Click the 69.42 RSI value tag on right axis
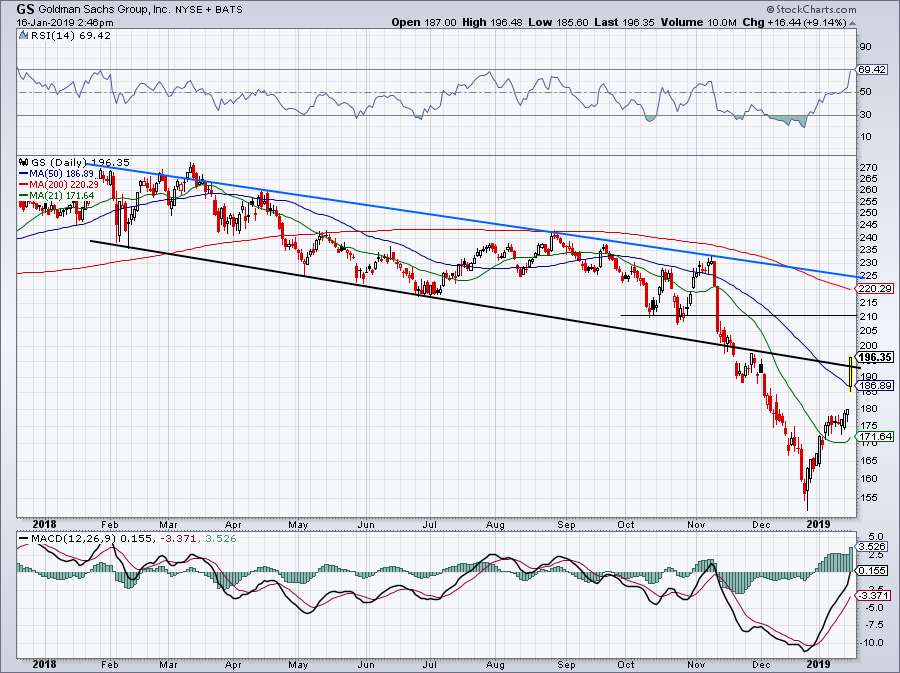900x673 pixels. (x=872, y=69)
